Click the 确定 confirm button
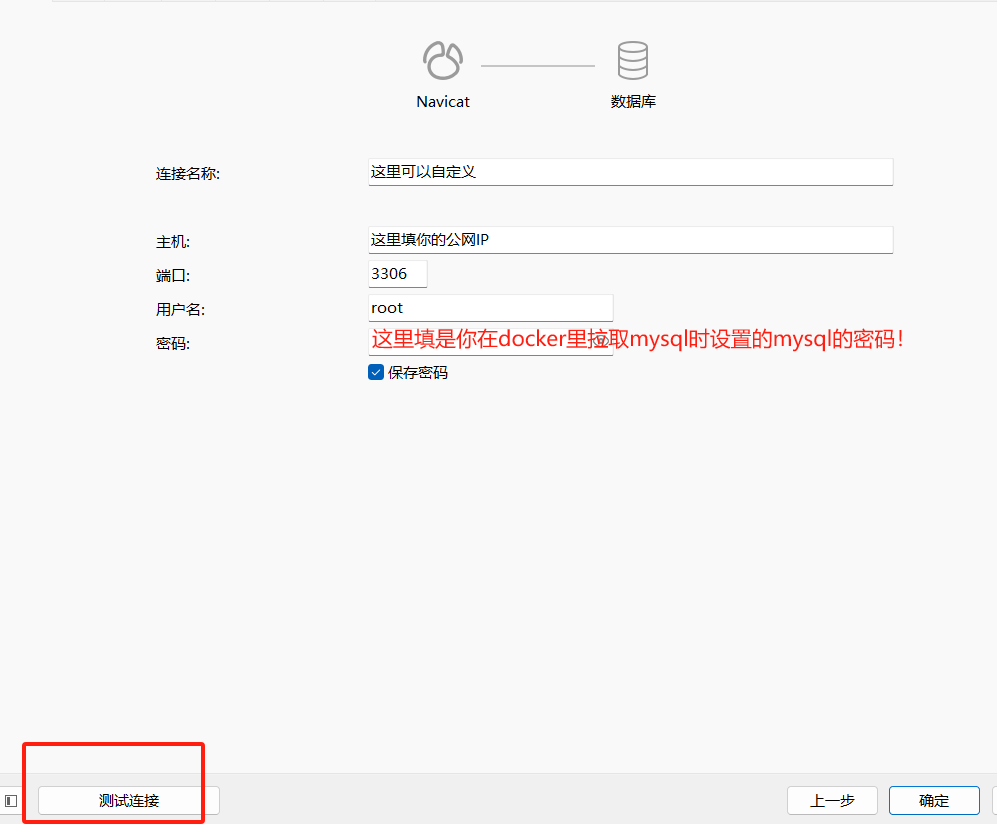Screen dimensions: 997x824 [933, 800]
